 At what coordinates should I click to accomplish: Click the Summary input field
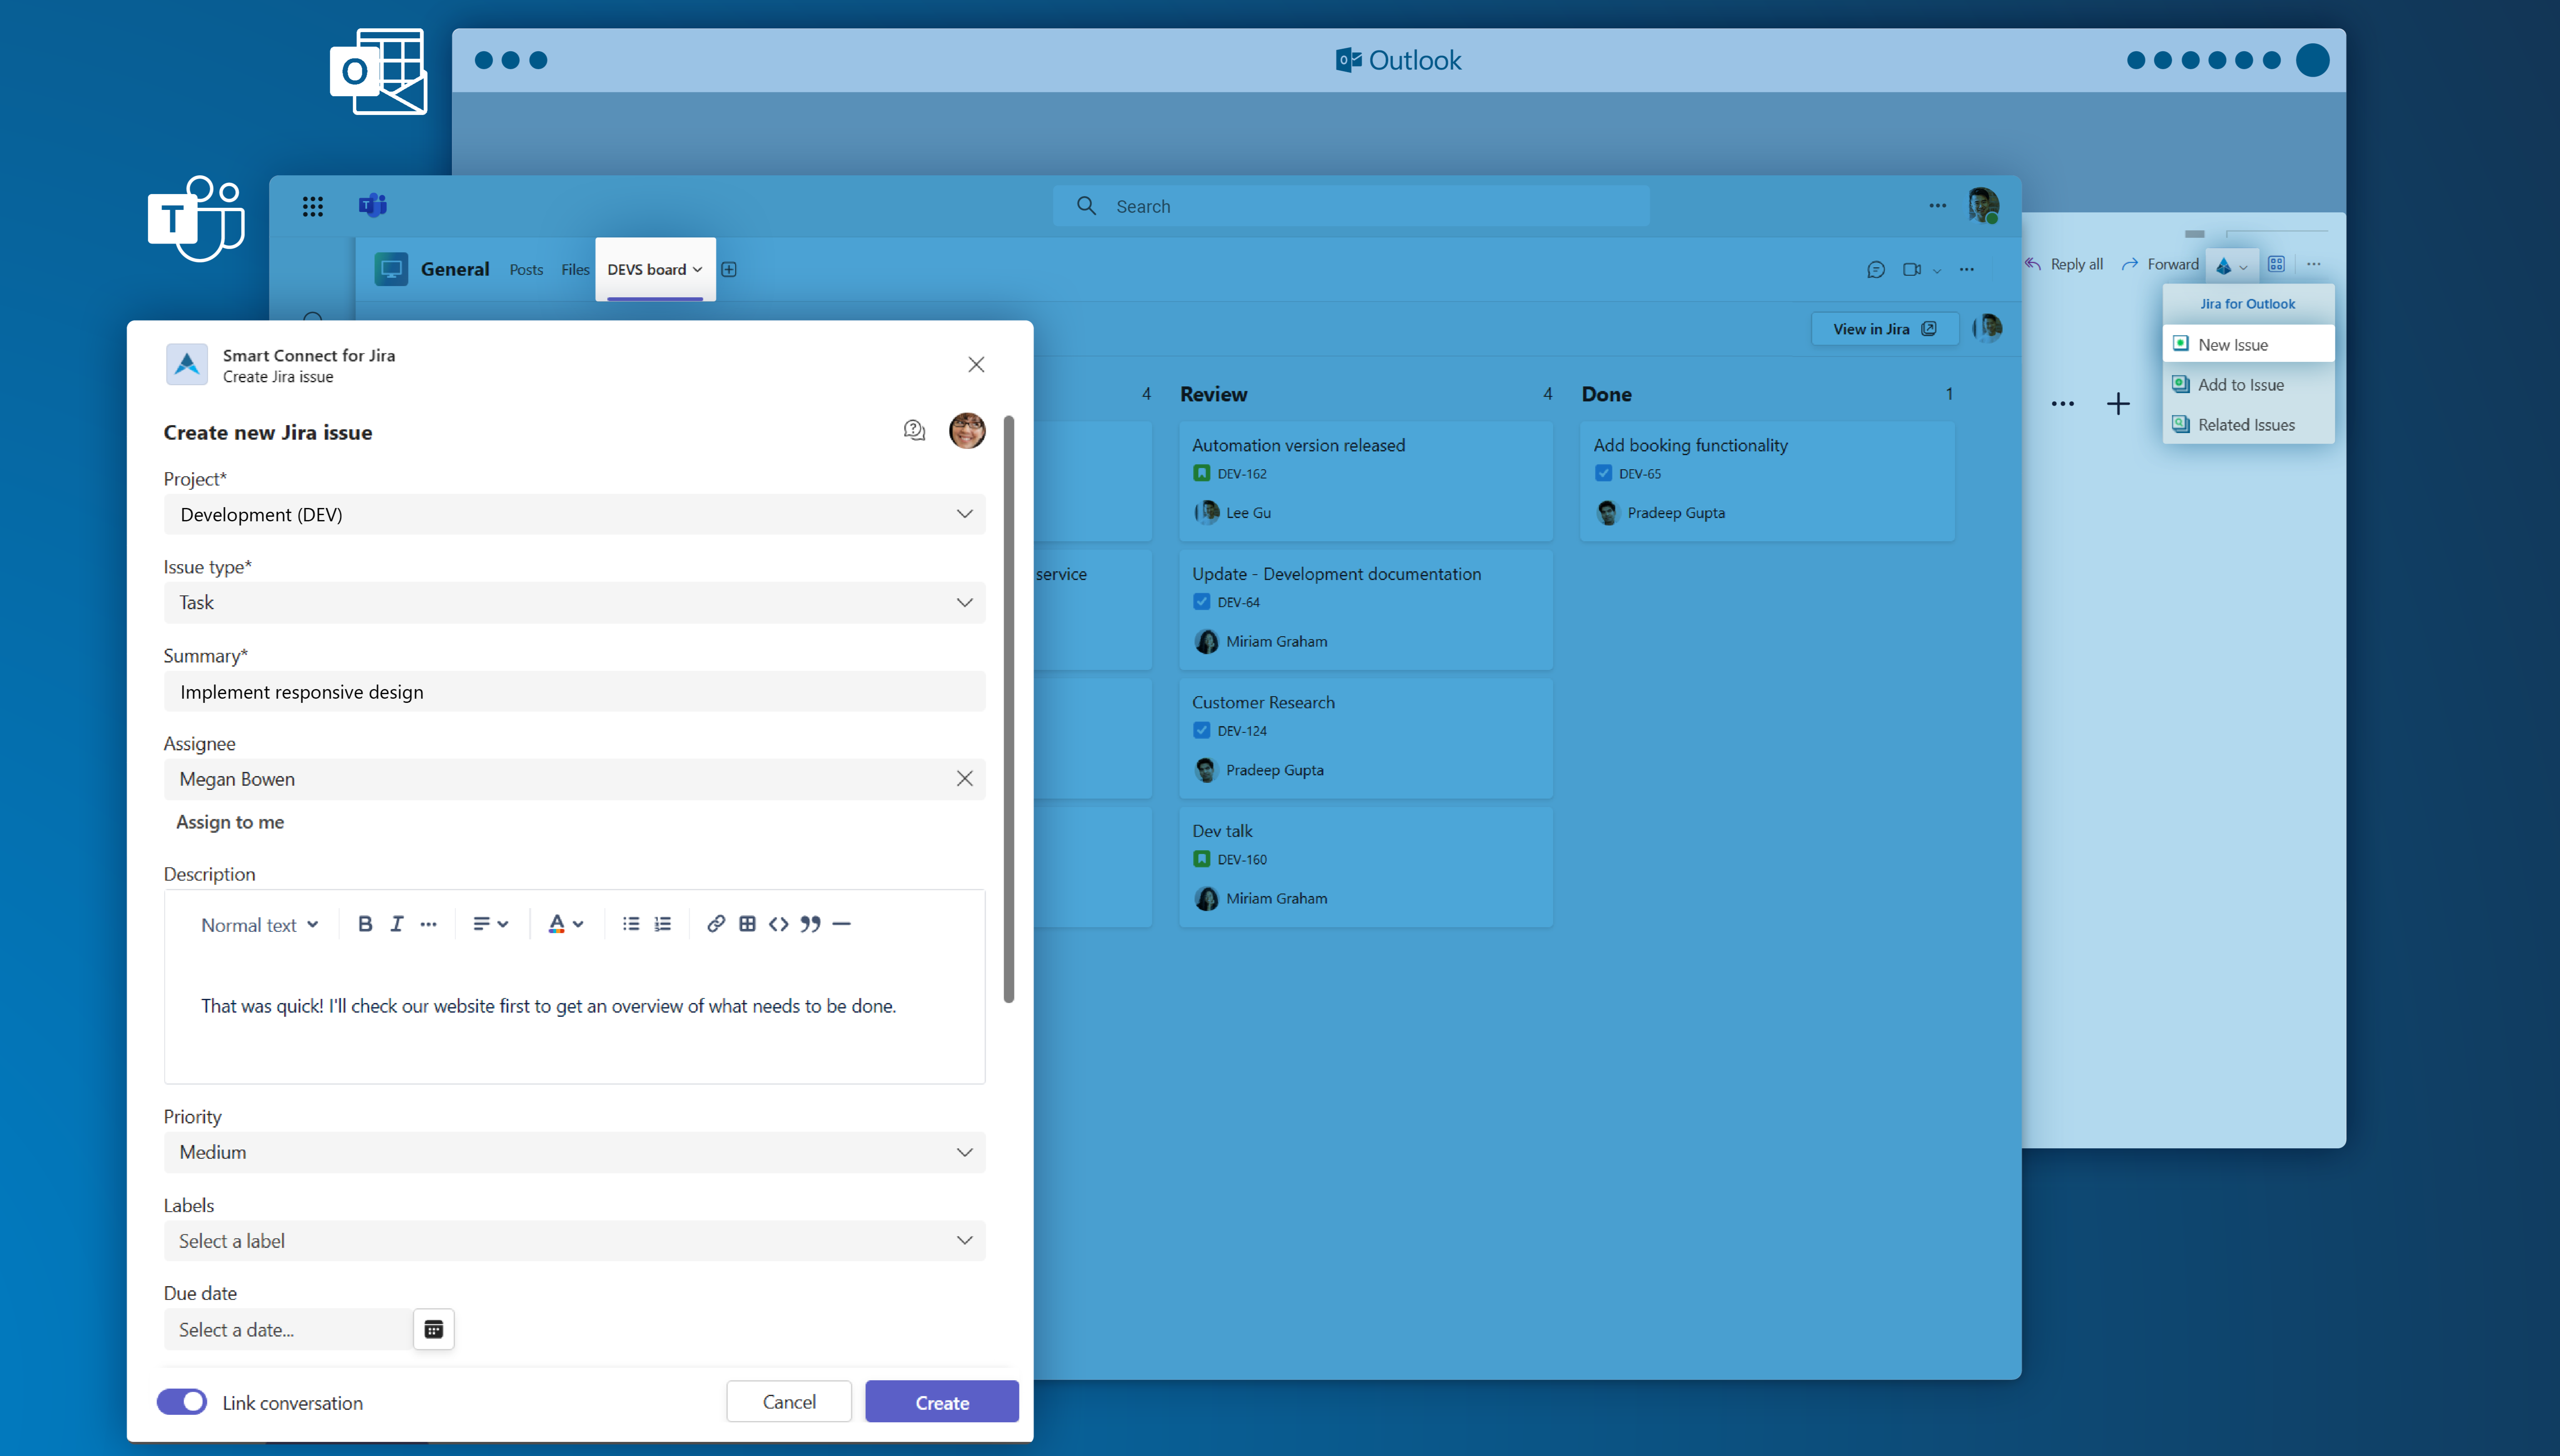click(574, 692)
